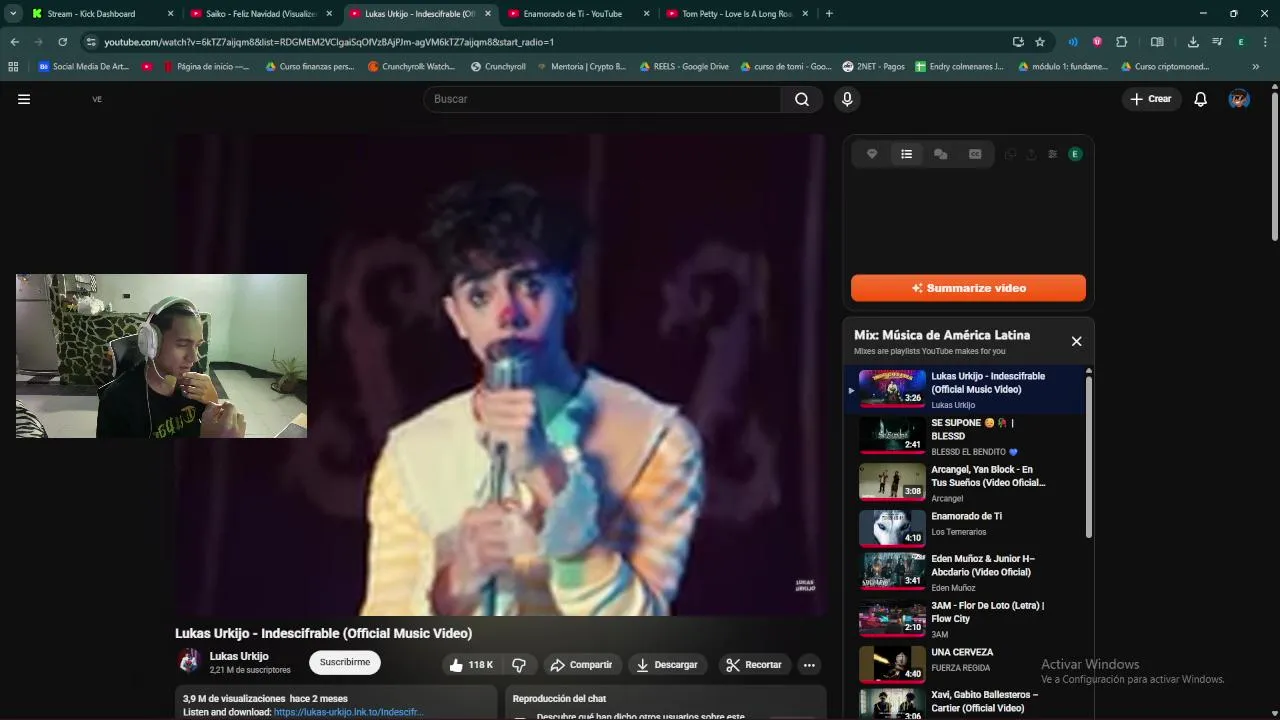
Task: Play Enamorado de Ti by Los Temerarios
Action: (966, 526)
